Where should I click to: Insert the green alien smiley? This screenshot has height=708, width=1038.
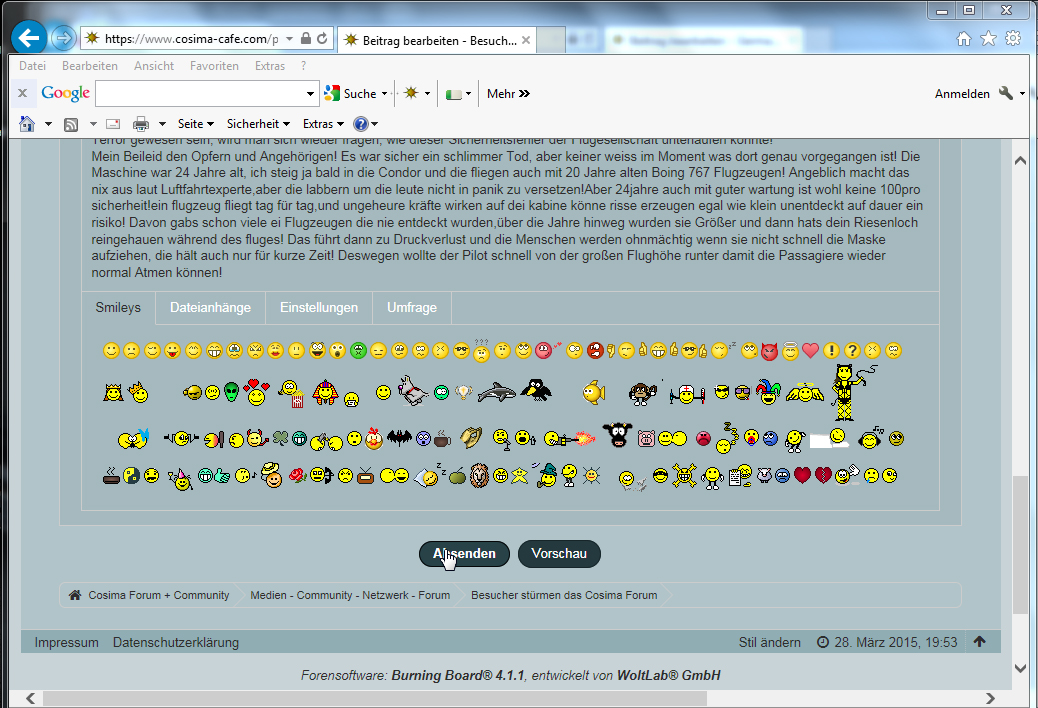pos(232,392)
